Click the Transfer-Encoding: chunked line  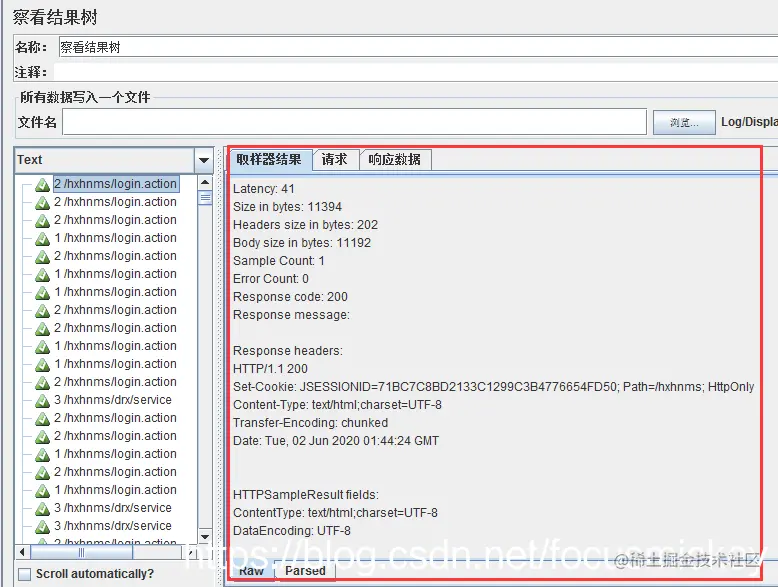click(311, 423)
